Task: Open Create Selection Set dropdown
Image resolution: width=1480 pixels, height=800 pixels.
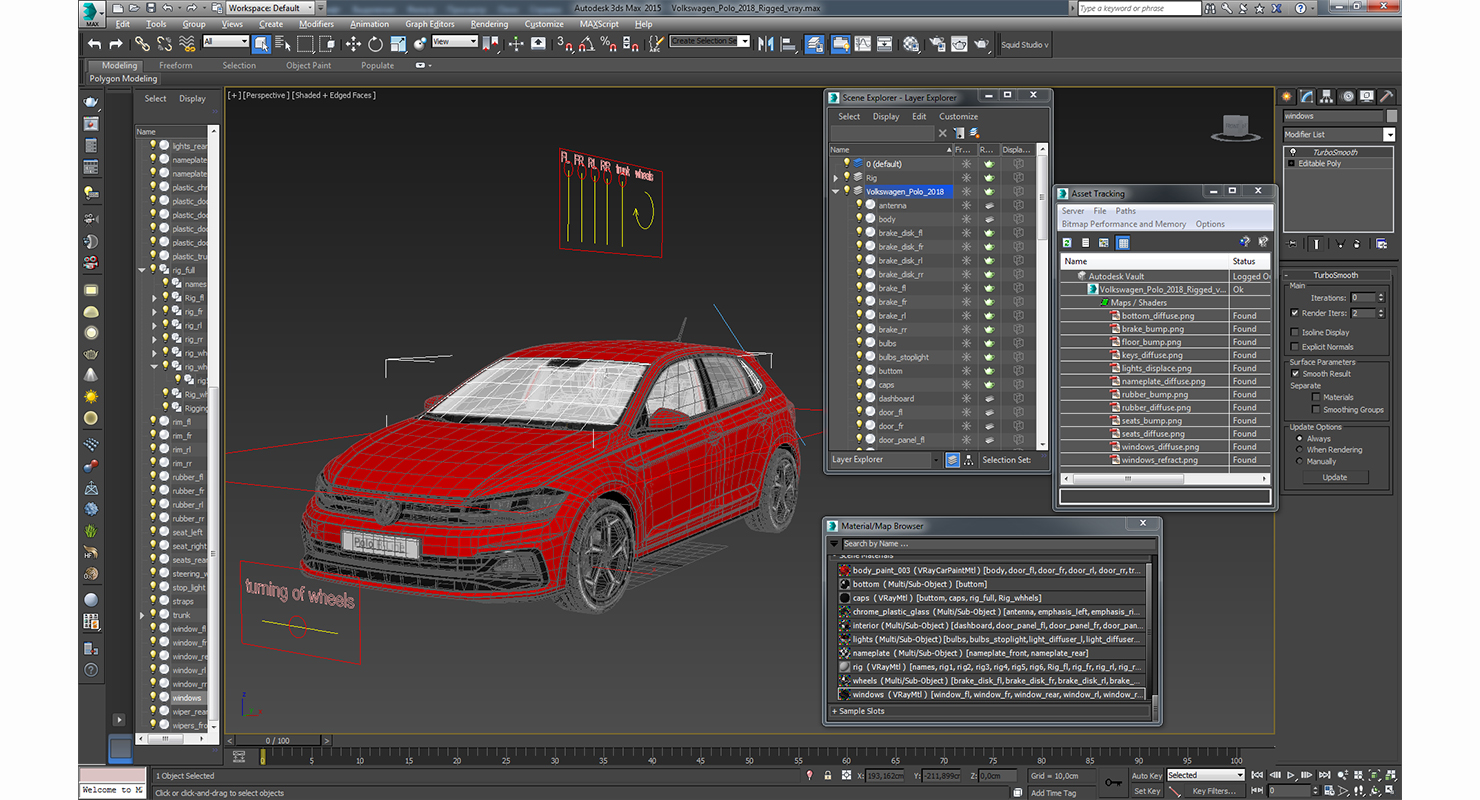Action: [710, 41]
